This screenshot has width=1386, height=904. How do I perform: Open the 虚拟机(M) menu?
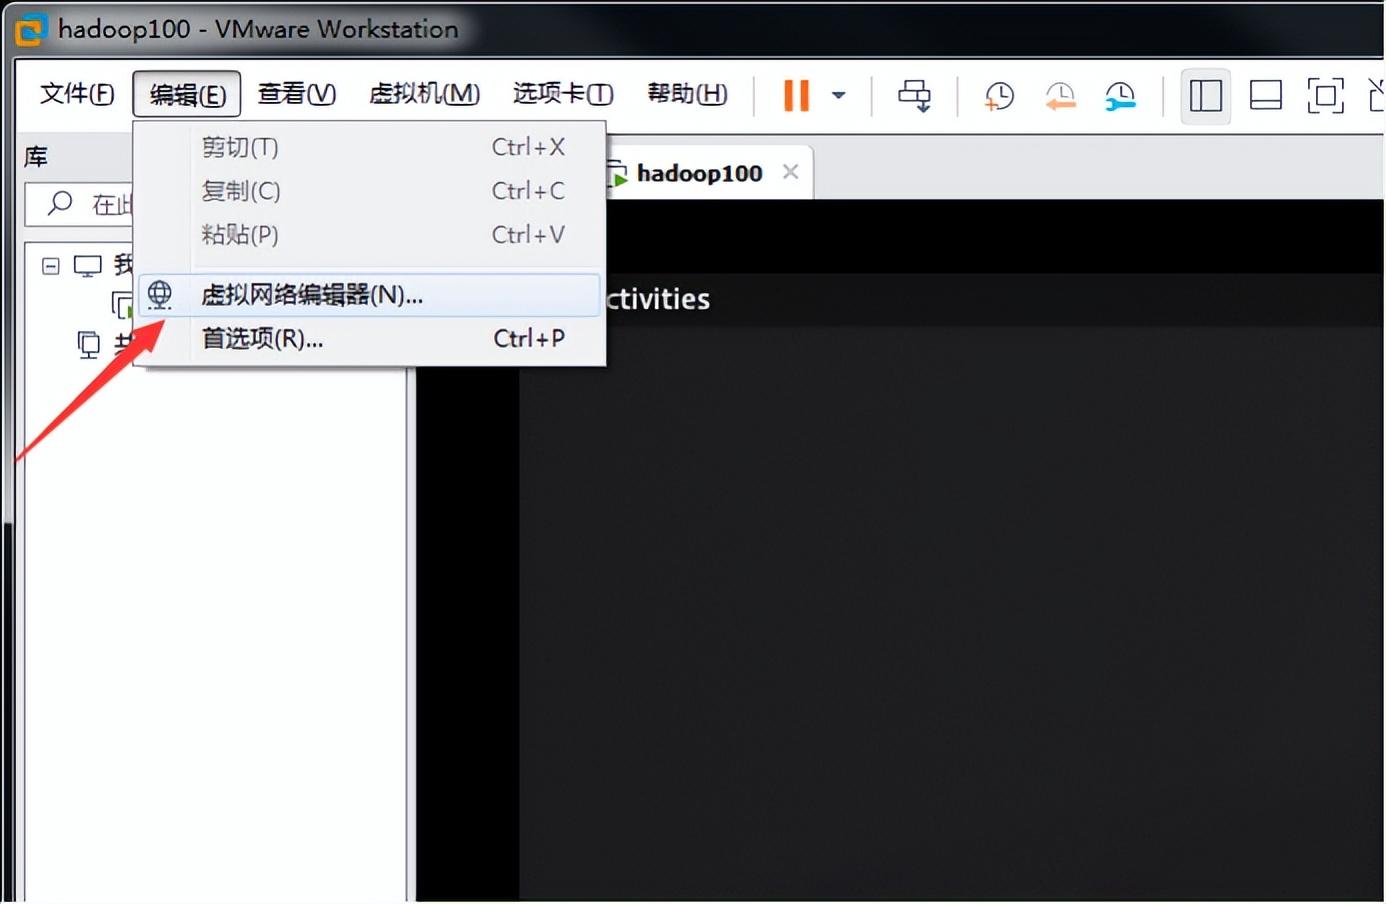click(424, 94)
